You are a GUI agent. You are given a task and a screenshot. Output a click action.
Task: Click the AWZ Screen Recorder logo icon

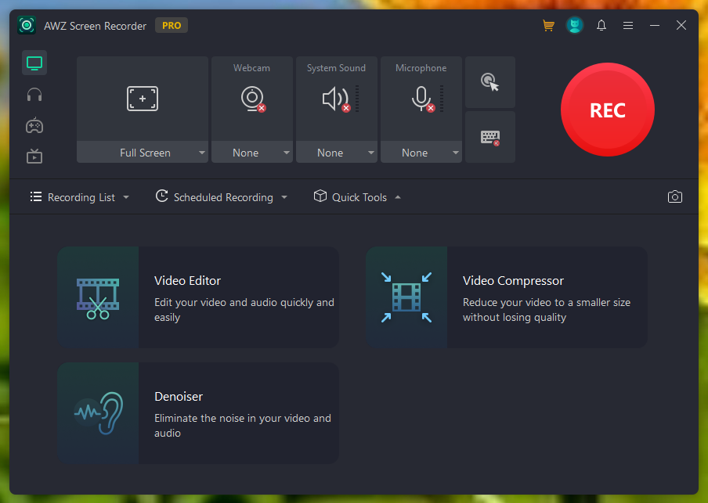(27, 25)
